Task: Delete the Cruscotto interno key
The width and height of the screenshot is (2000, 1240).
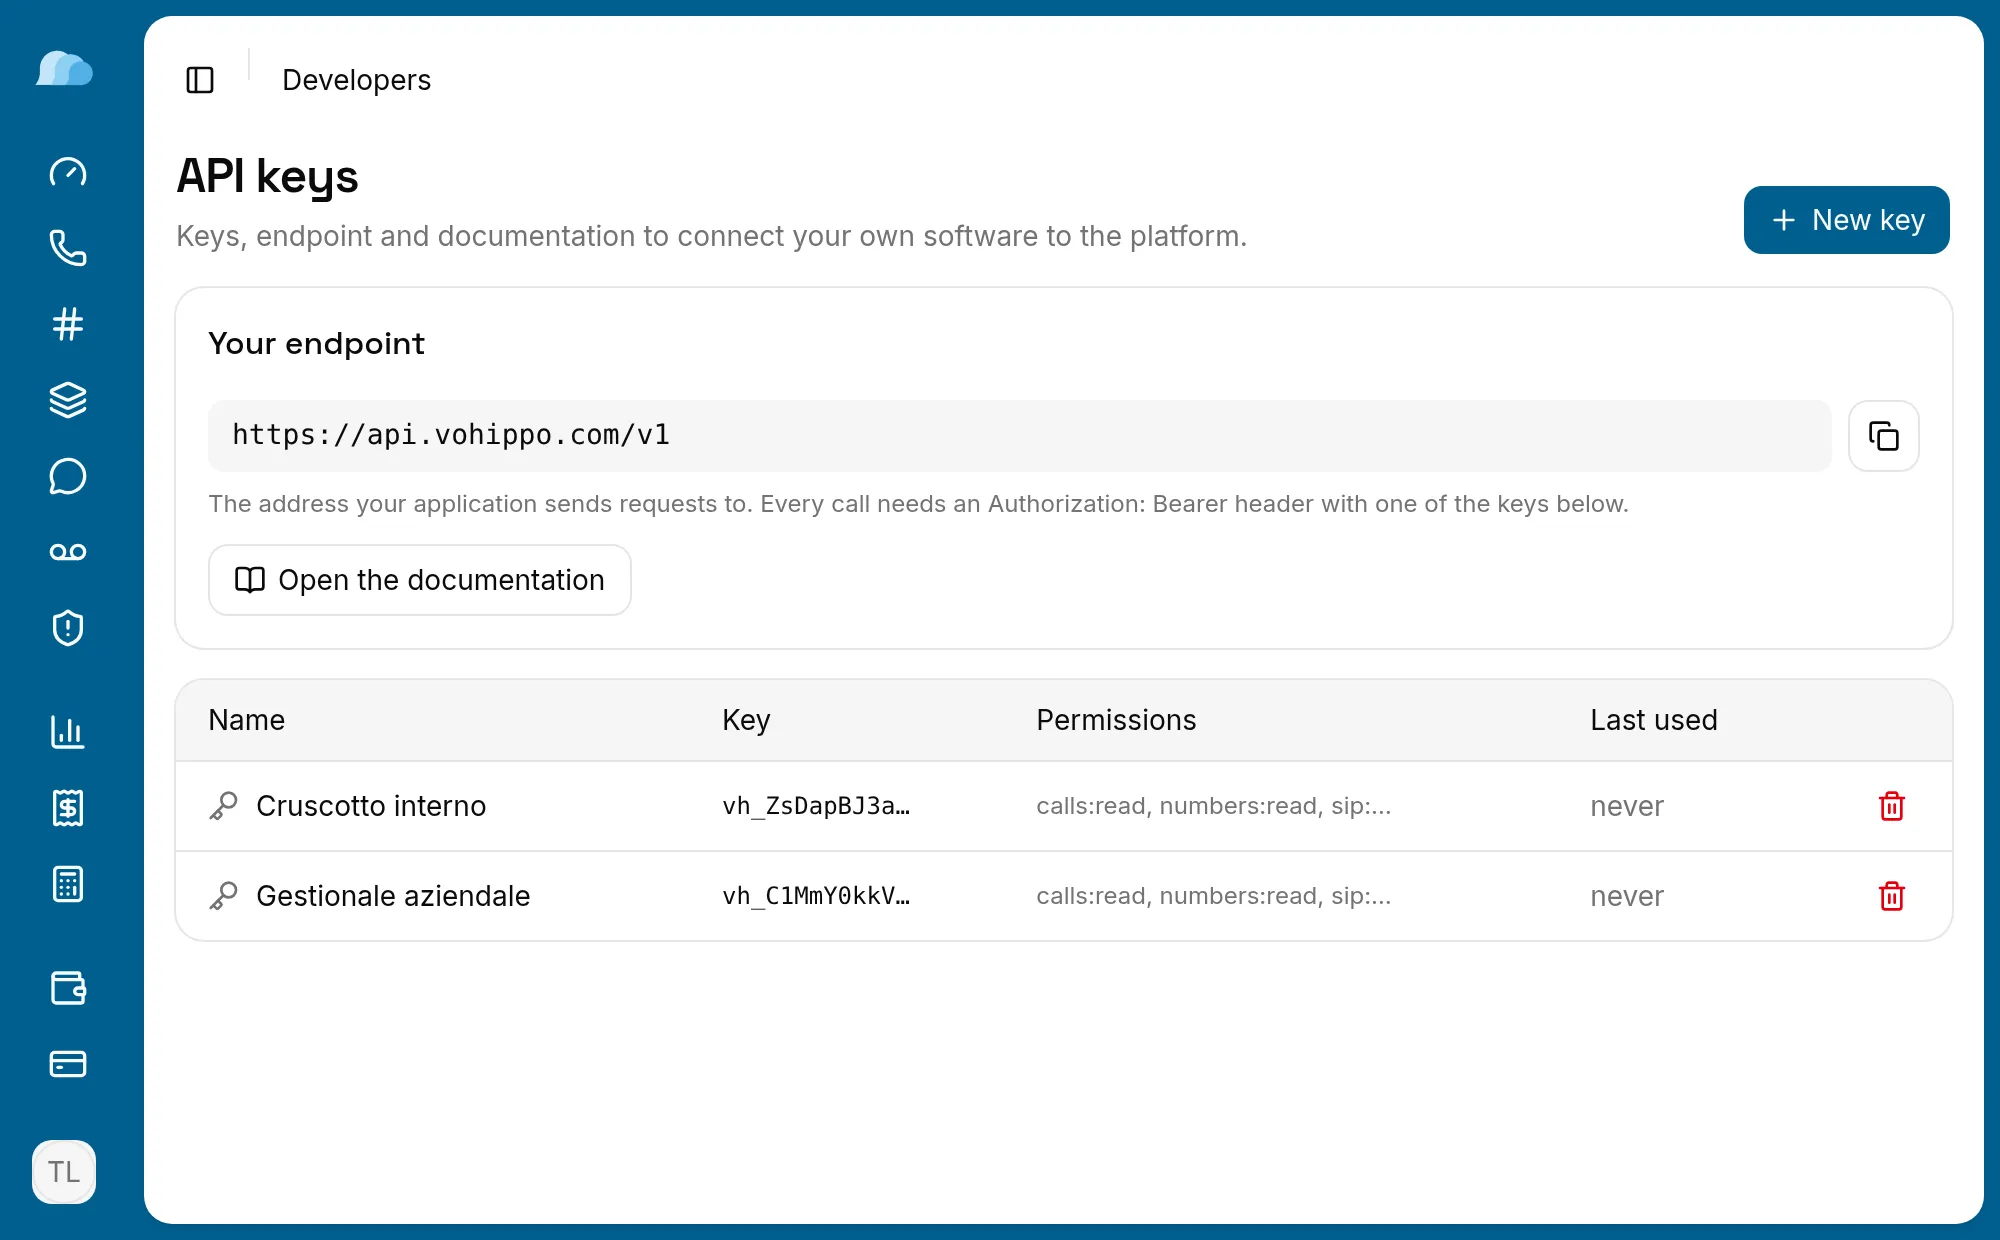Action: 1892,806
